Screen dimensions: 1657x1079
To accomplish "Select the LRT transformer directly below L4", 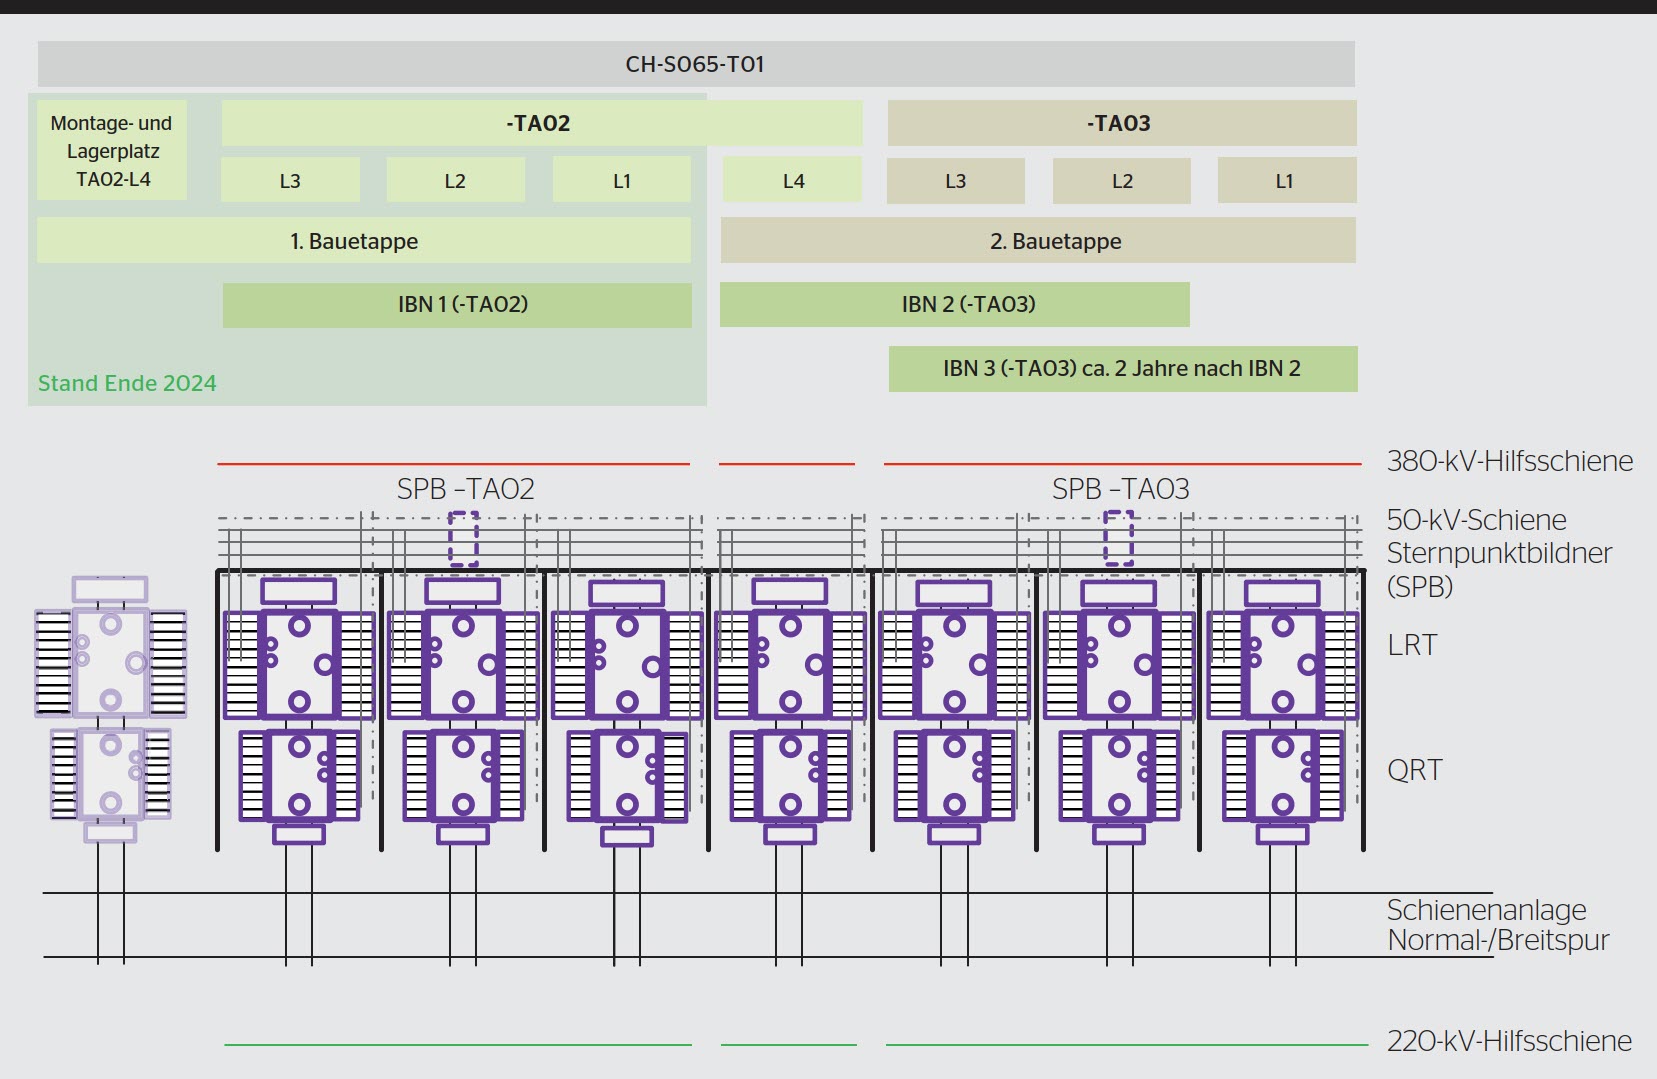I will click(x=790, y=664).
